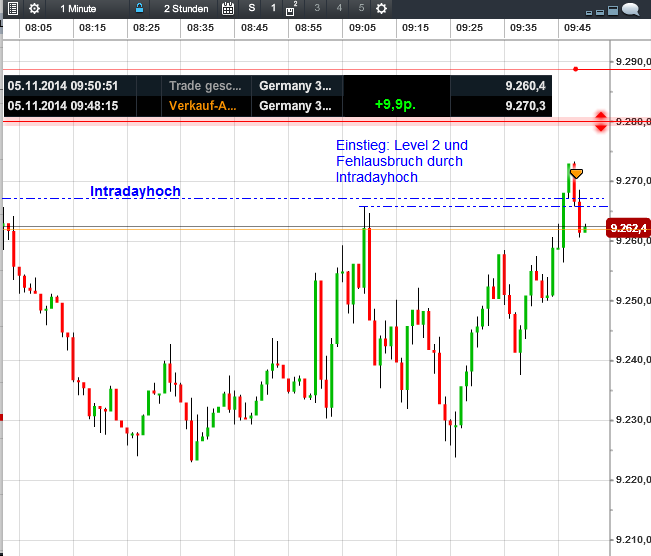Screen dimensions: 651x556
Task: Click the red stop level drag handle
Action: [x=601, y=122]
